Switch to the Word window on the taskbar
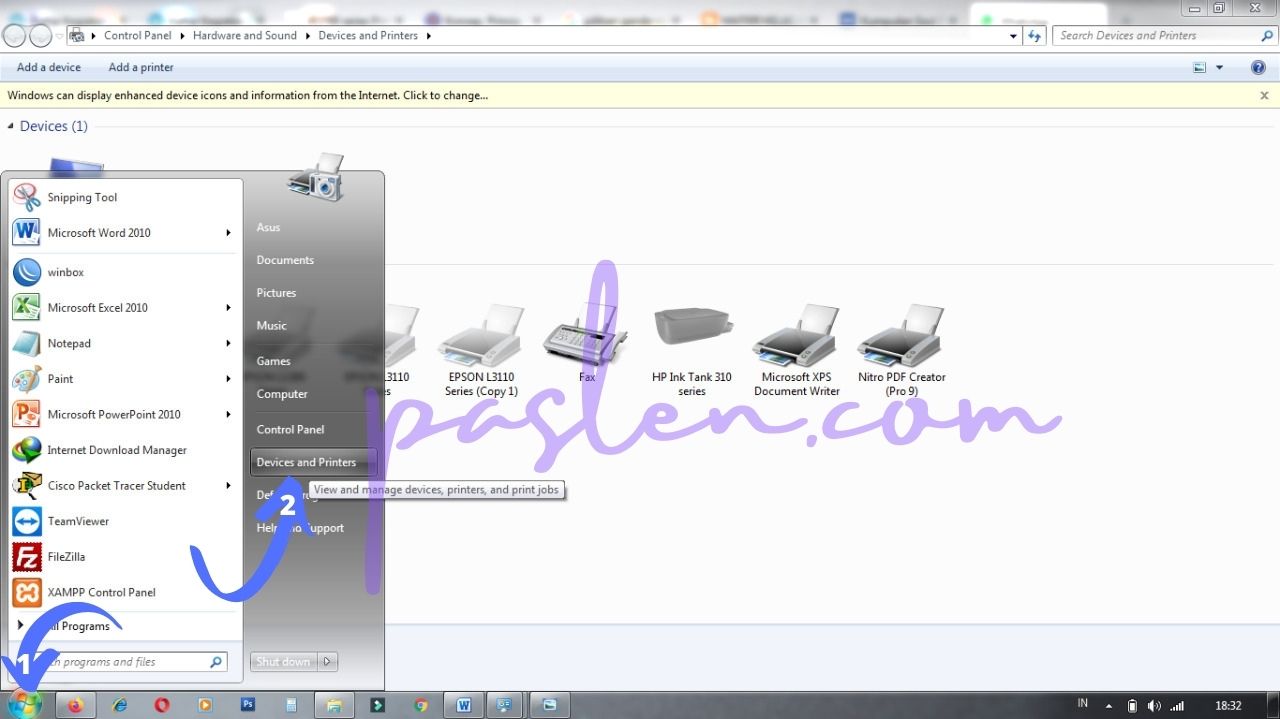Screen dimensions: 1280x719 click(464, 705)
